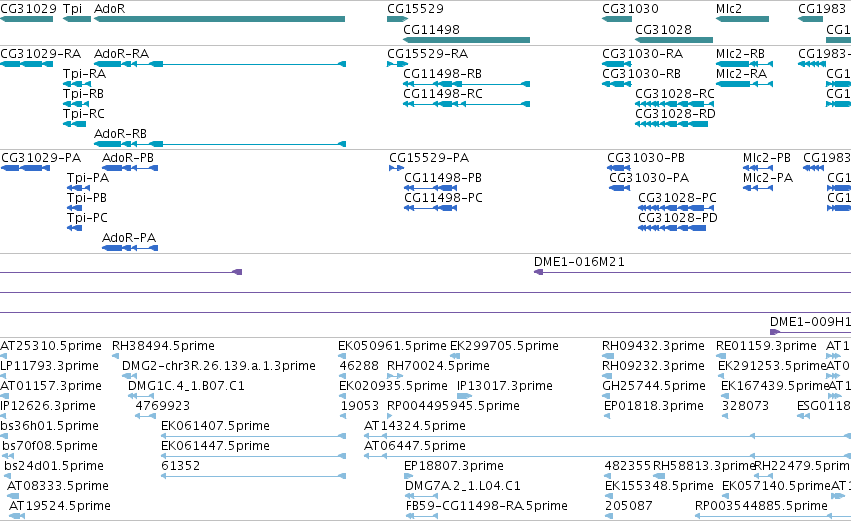Open the CG31028-PC protein feature
Screen dimensions: 851x521
[x=676, y=208]
